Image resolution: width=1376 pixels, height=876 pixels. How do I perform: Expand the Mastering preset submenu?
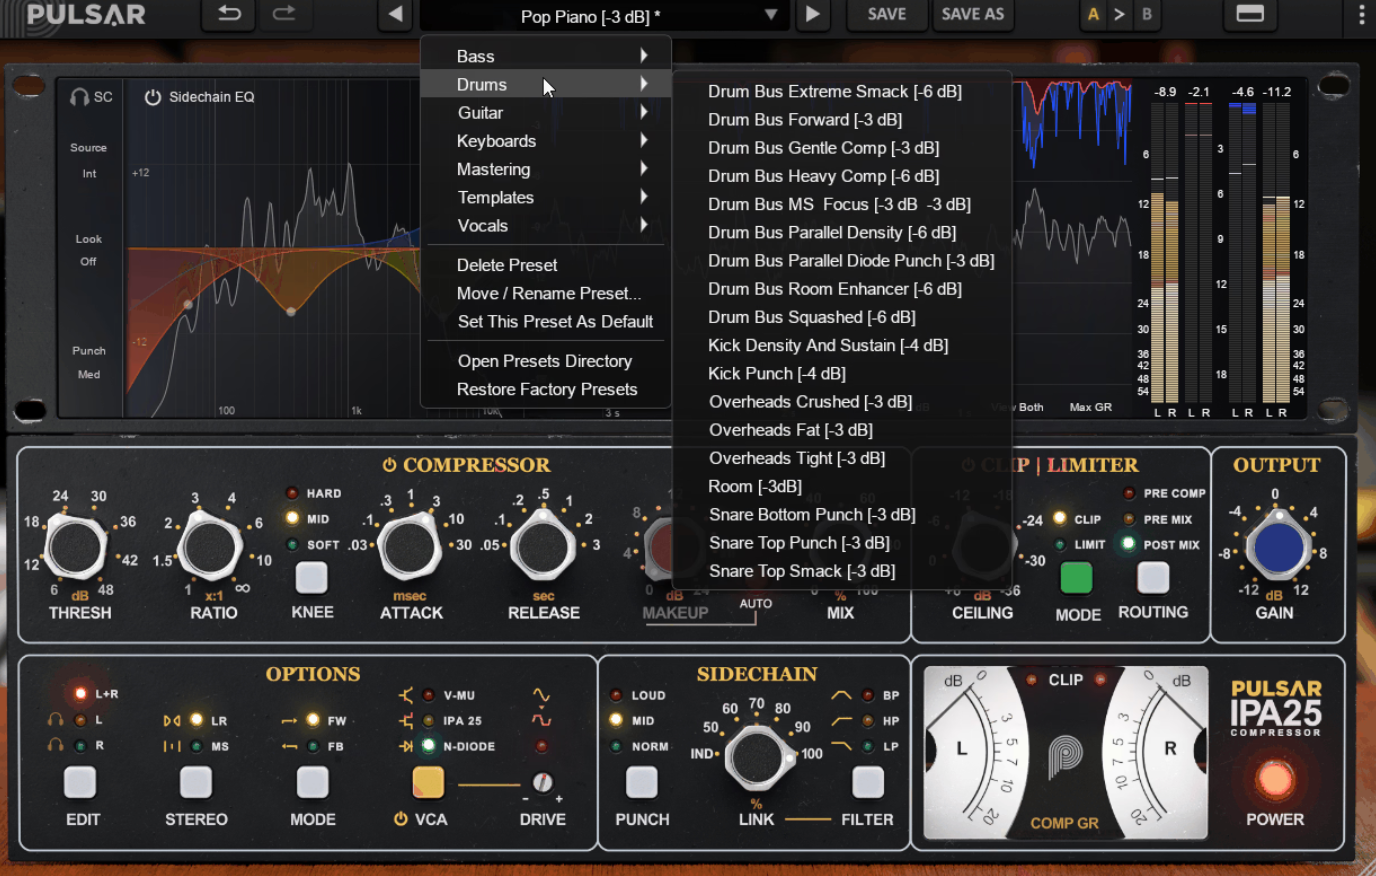click(546, 169)
